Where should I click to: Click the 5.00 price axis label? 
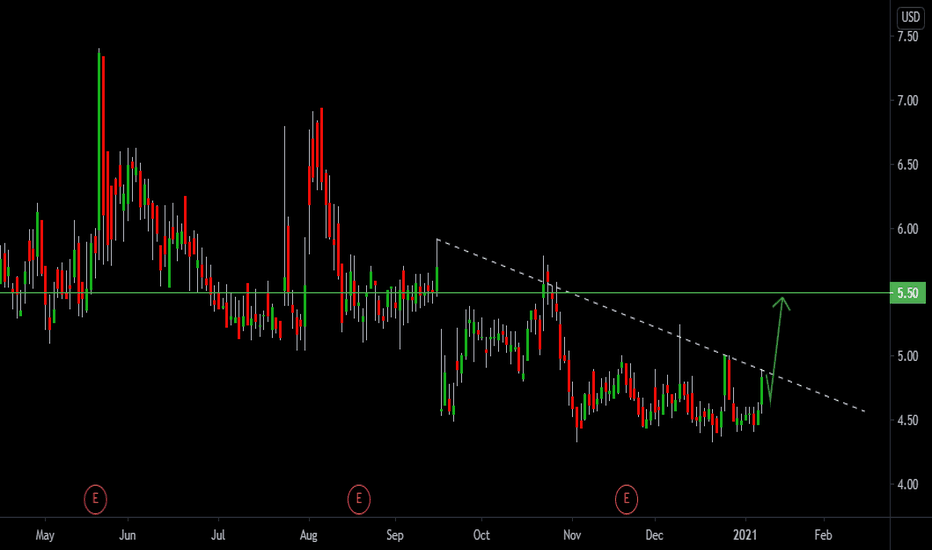(x=908, y=356)
